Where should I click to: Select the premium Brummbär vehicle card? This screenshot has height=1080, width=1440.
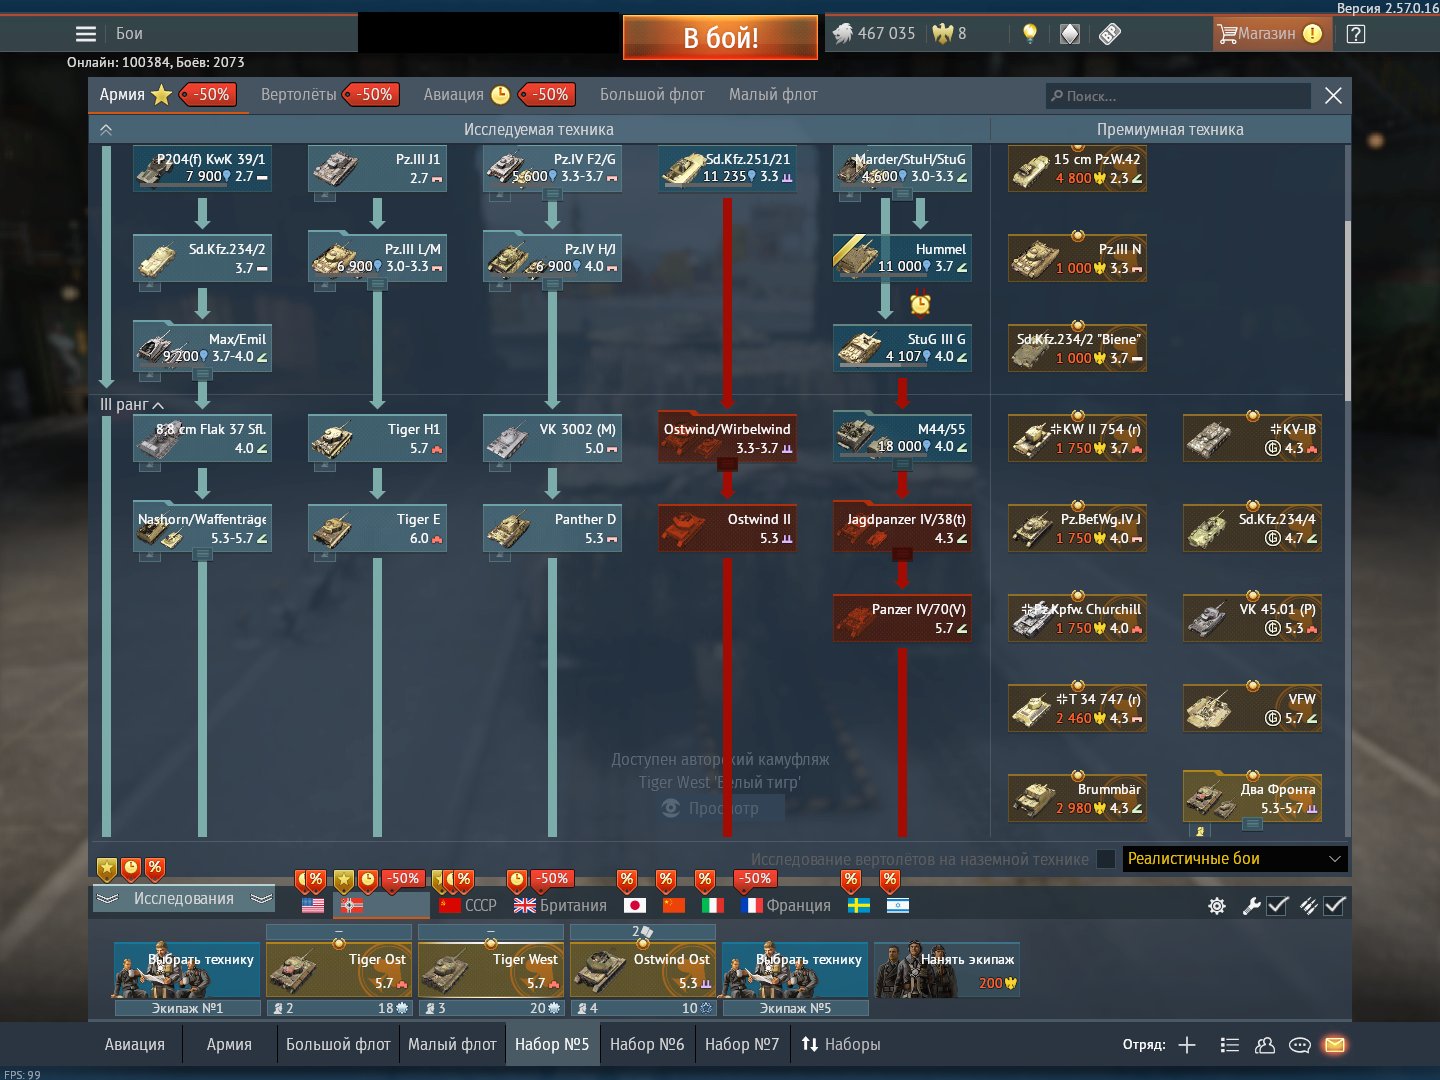[x=1077, y=799]
